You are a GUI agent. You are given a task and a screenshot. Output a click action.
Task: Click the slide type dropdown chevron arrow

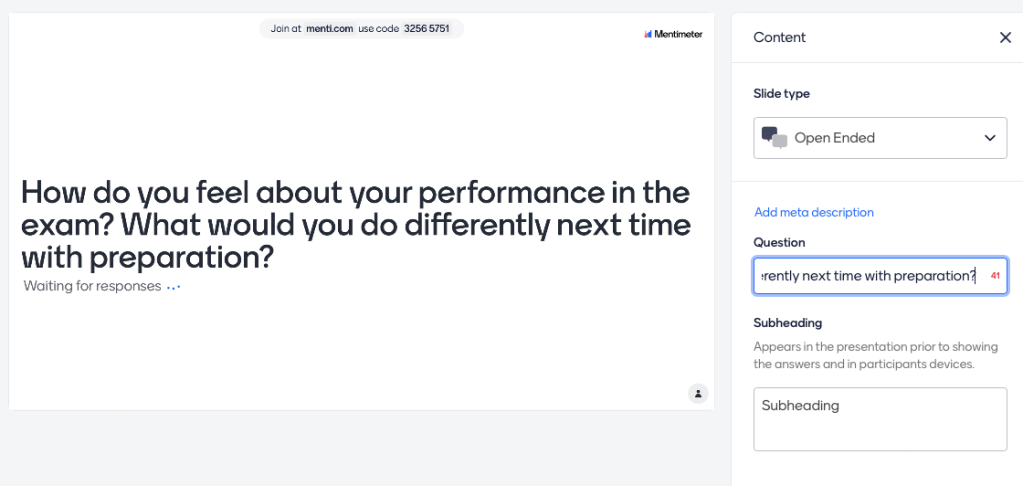click(990, 138)
